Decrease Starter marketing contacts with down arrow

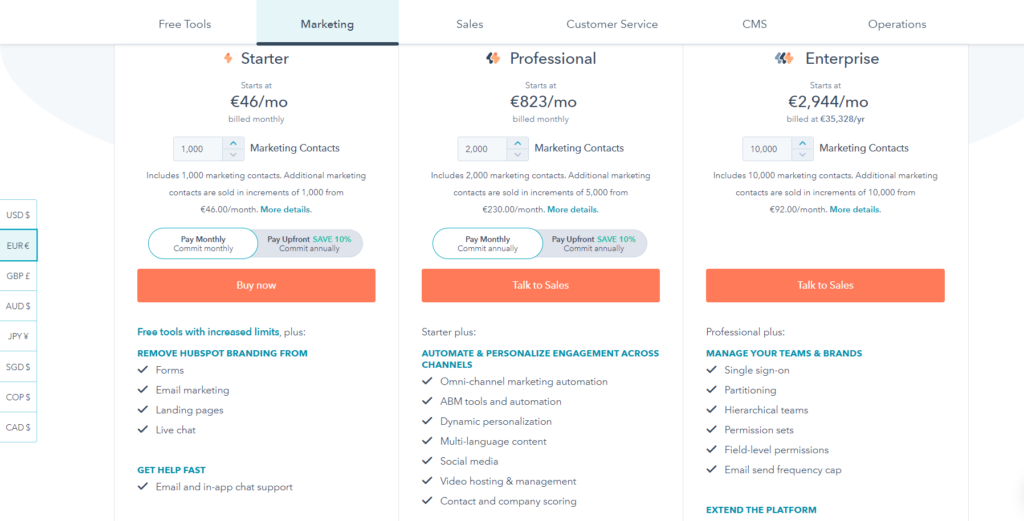[233, 155]
